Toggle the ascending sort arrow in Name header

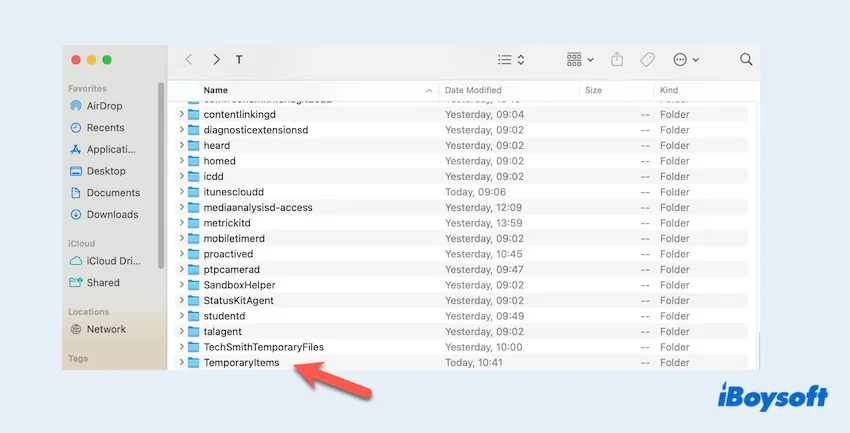click(x=429, y=91)
